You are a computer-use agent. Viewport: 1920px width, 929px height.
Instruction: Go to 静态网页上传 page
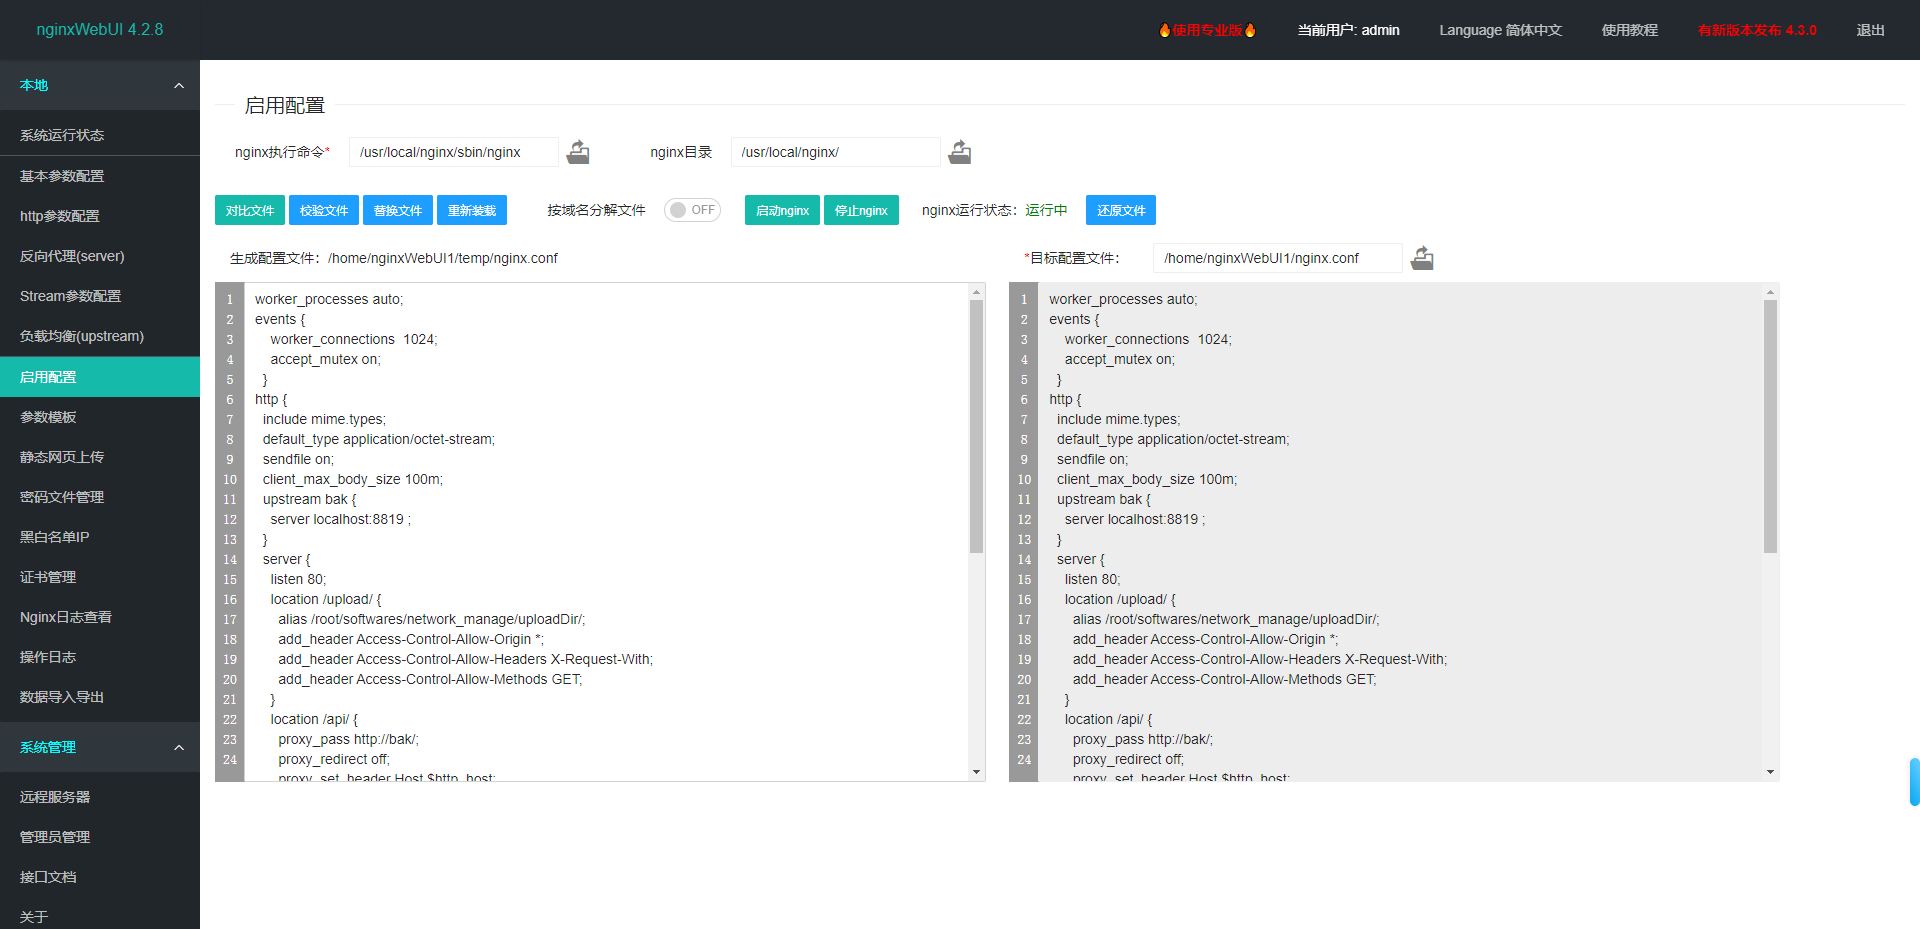tap(100, 457)
